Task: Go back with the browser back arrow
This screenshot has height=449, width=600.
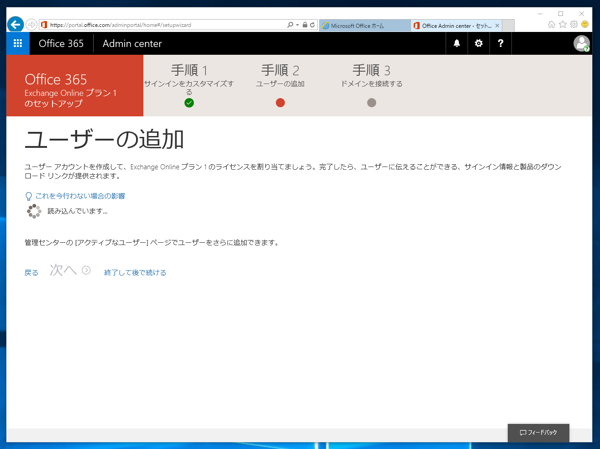Action: click(15, 25)
